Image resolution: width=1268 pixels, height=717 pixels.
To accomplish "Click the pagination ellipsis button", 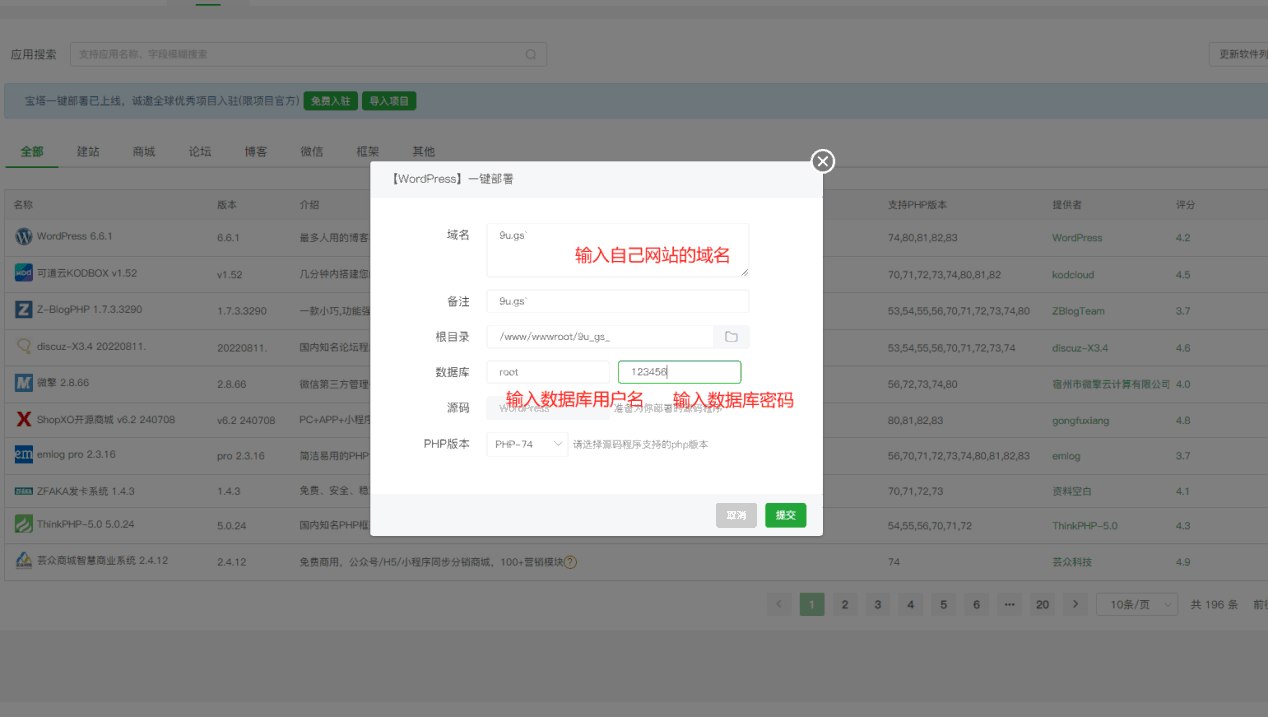I will click(1009, 604).
